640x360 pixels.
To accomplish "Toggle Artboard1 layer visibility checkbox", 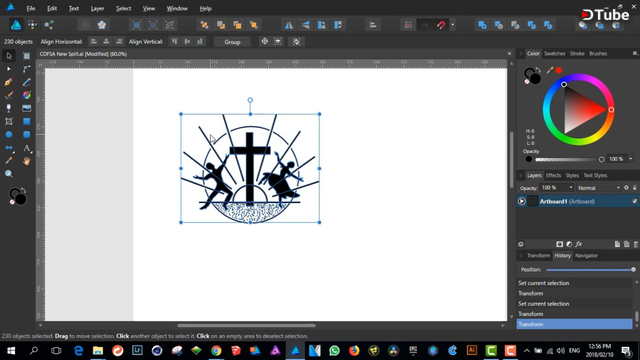I will point(634,201).
